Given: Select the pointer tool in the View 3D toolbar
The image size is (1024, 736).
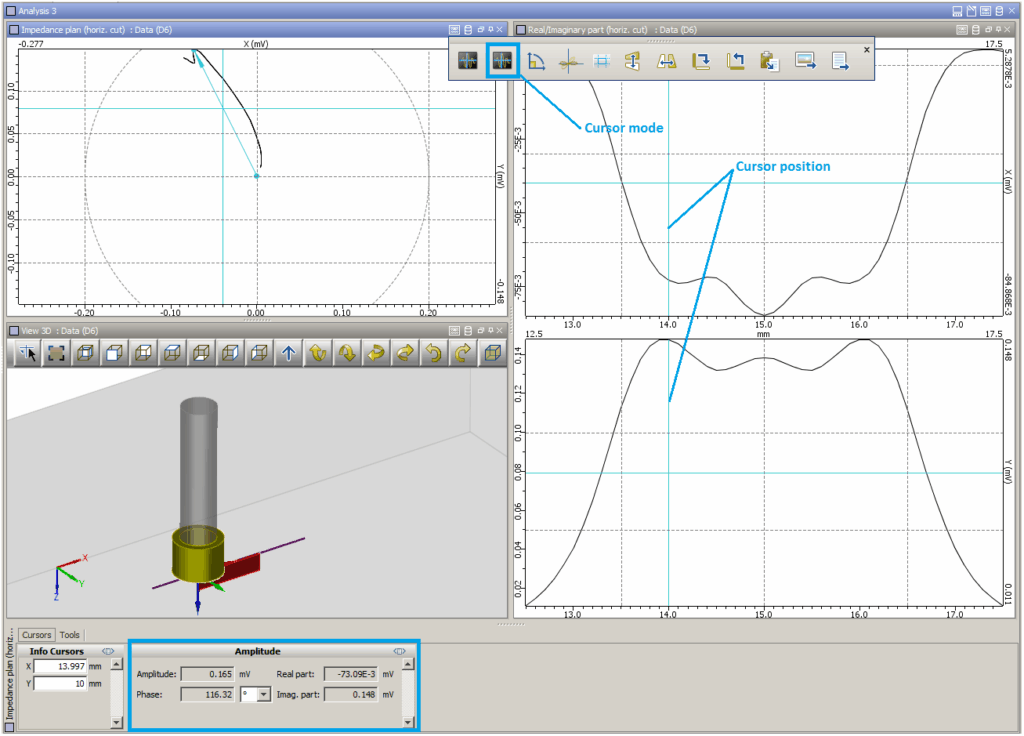Looking at the screenshot, I should point(27,353).
